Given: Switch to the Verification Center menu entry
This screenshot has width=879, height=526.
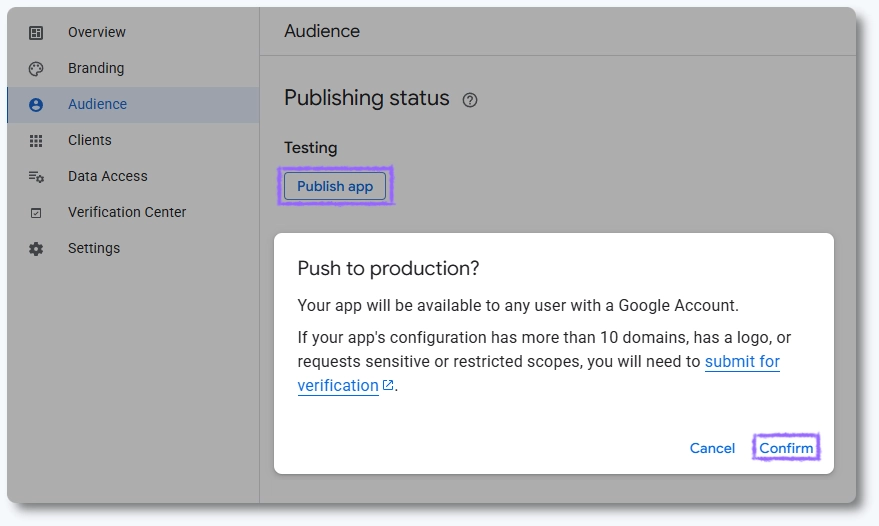Looking at the screenshot, I should point(127,212).
